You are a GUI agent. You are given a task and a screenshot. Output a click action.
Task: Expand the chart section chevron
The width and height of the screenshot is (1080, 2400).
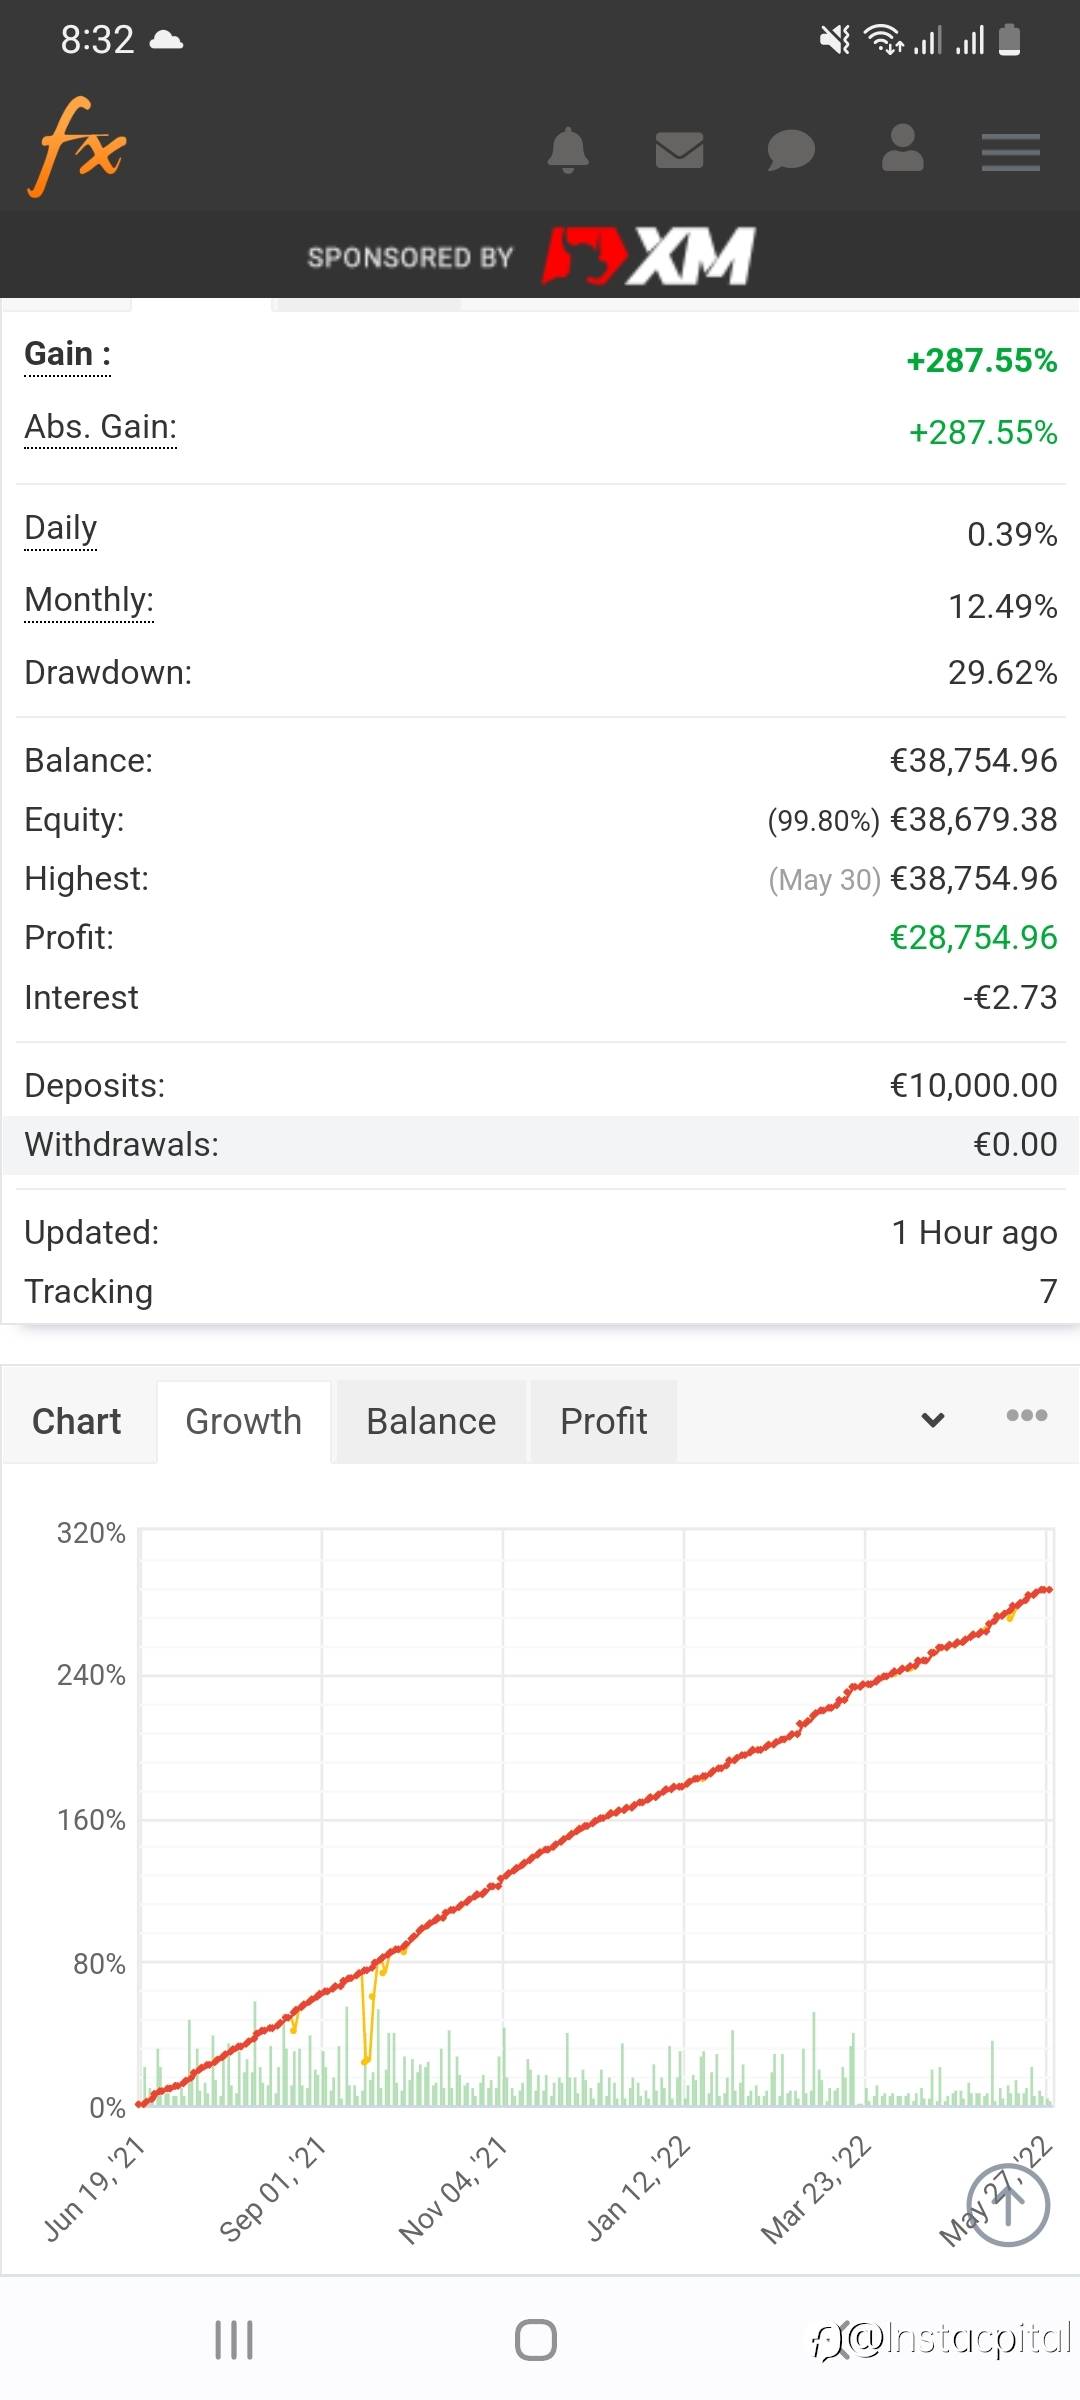(933, 1420)
